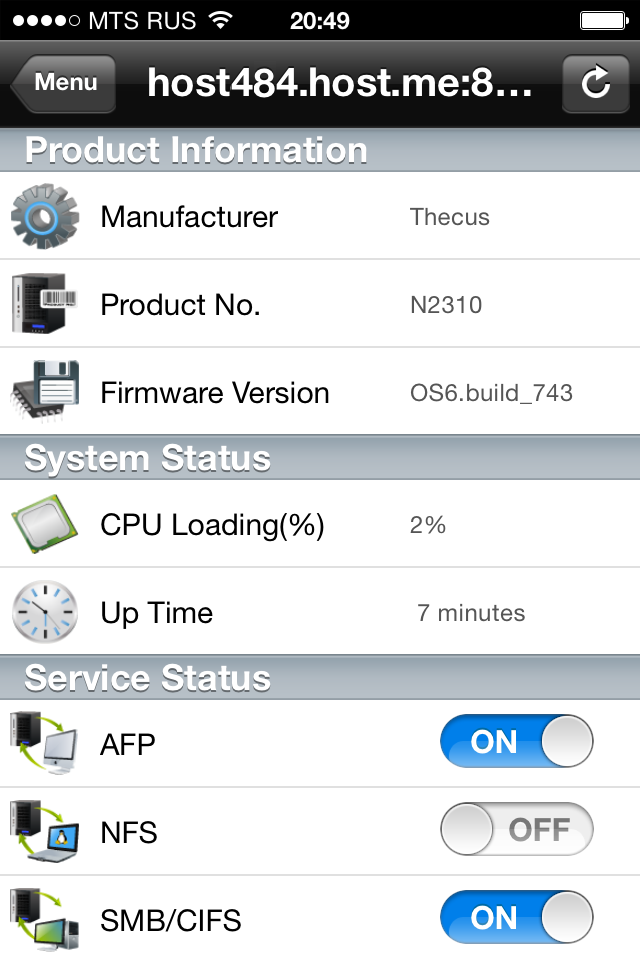Turn off the AFP service switch
This screenshot has width=640, height=960.
click(x=516, y=743)
